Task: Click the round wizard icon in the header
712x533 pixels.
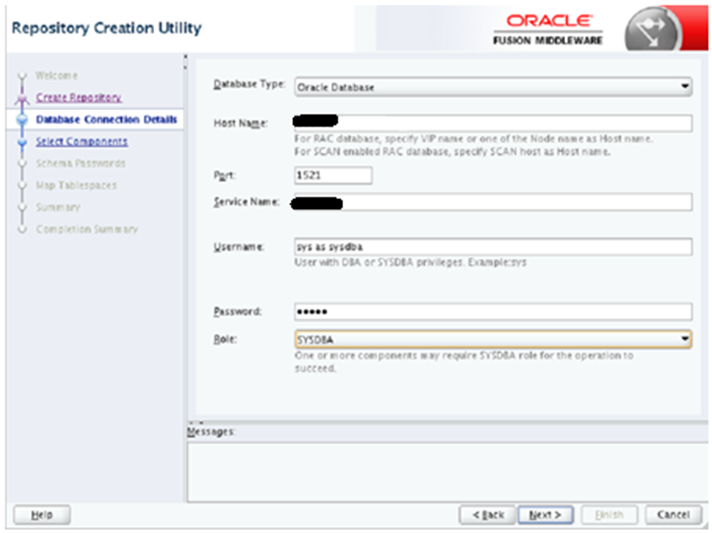Action: coord(653,30)
